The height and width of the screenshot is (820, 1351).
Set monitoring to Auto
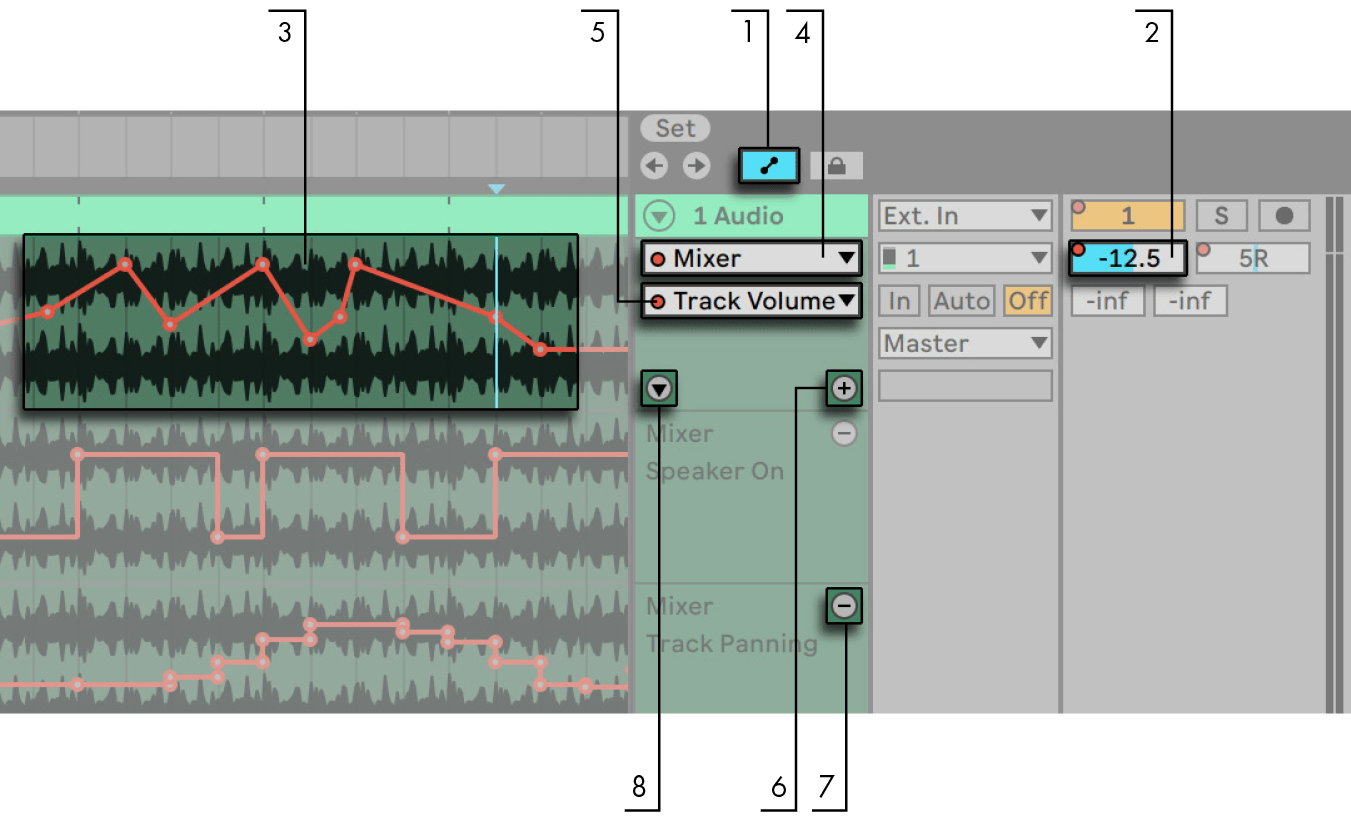pos(961,300)
